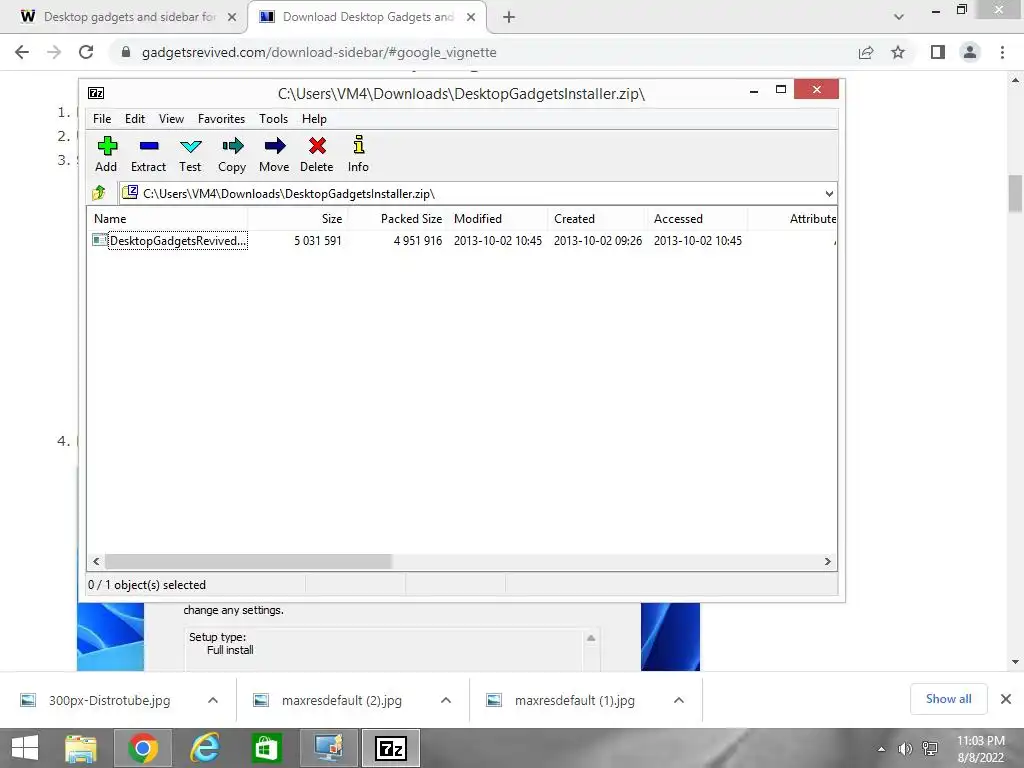Go forward in Chrome
This screenshot has width=1024, height=768.
(54, 52)
